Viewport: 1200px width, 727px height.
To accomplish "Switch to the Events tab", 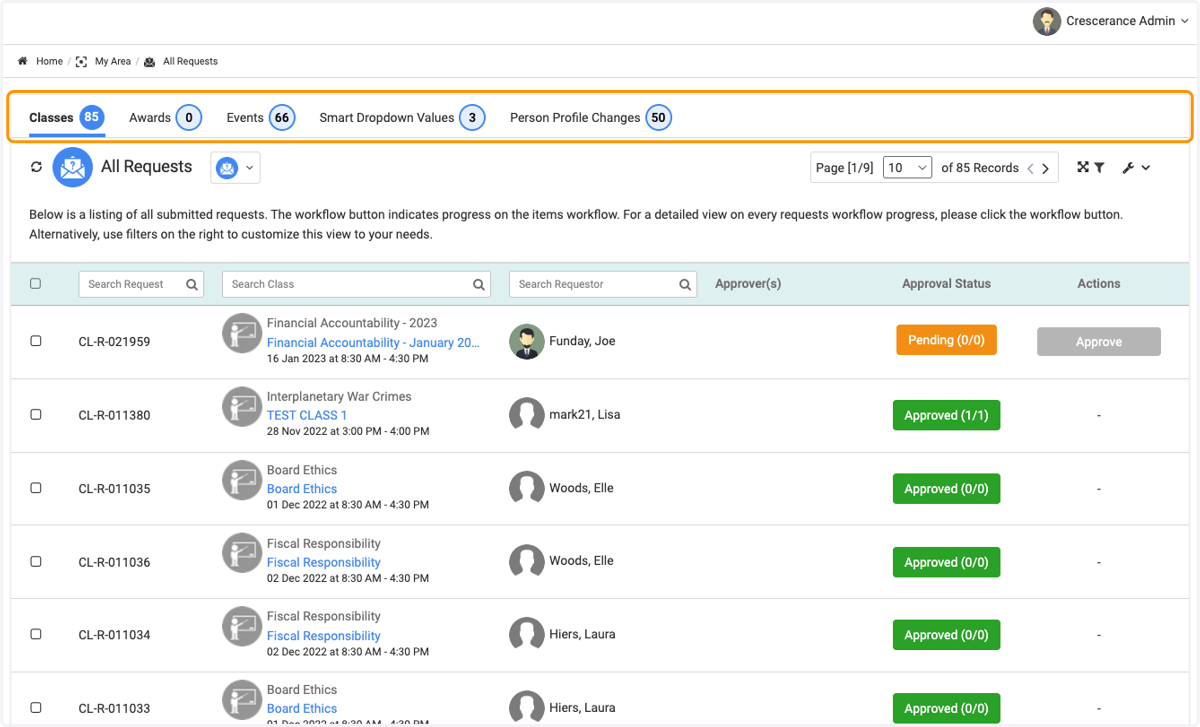I will (260, 118).
